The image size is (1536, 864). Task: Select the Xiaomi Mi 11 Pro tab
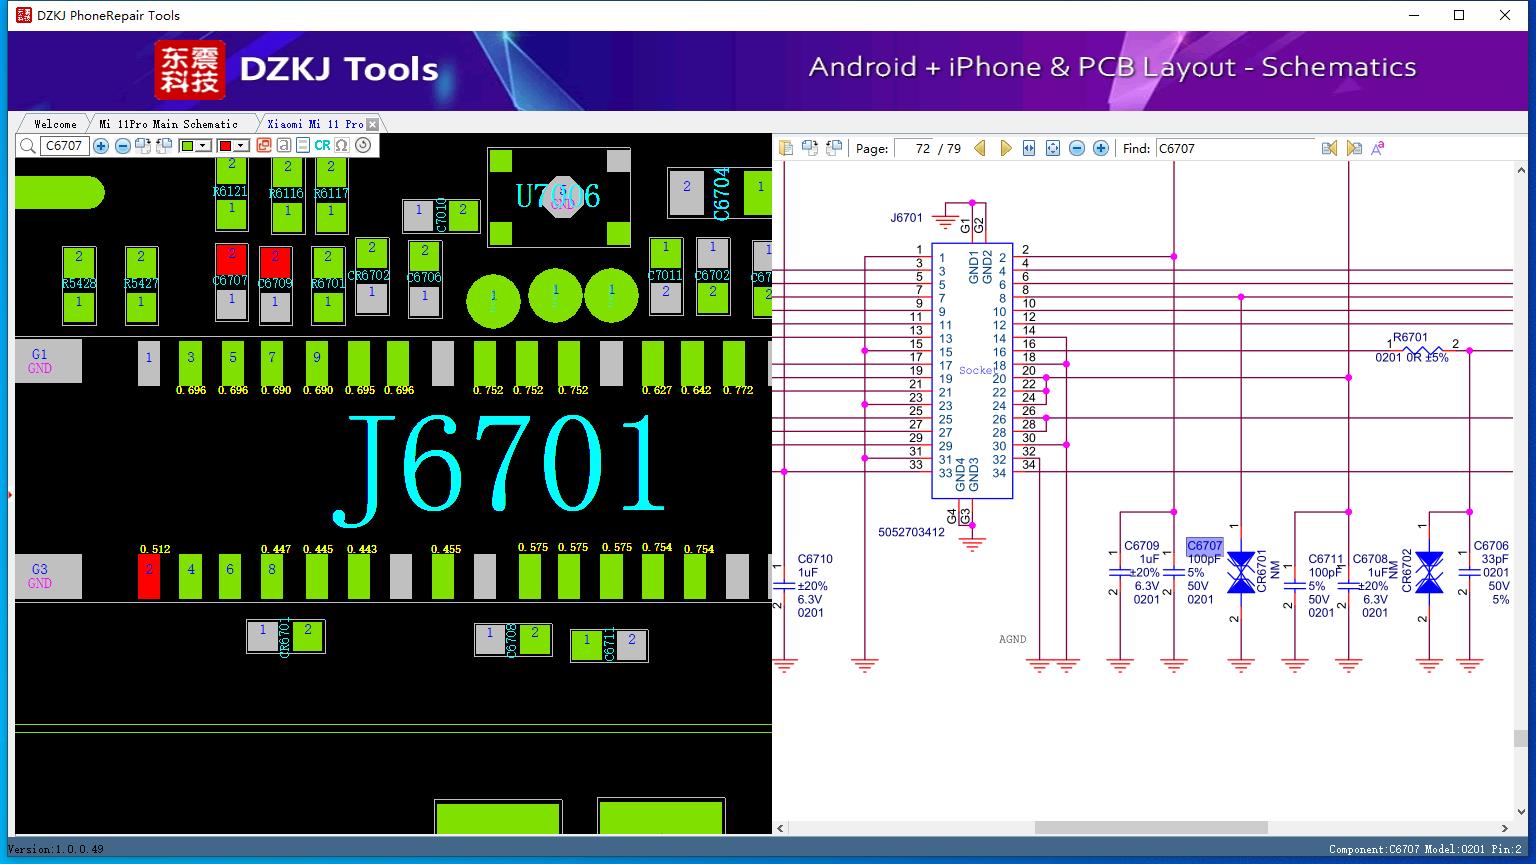[315, 124]
